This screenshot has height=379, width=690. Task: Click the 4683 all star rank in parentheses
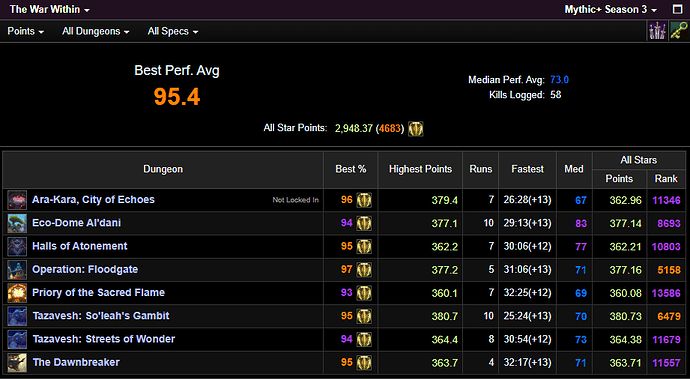click(390, 129)
